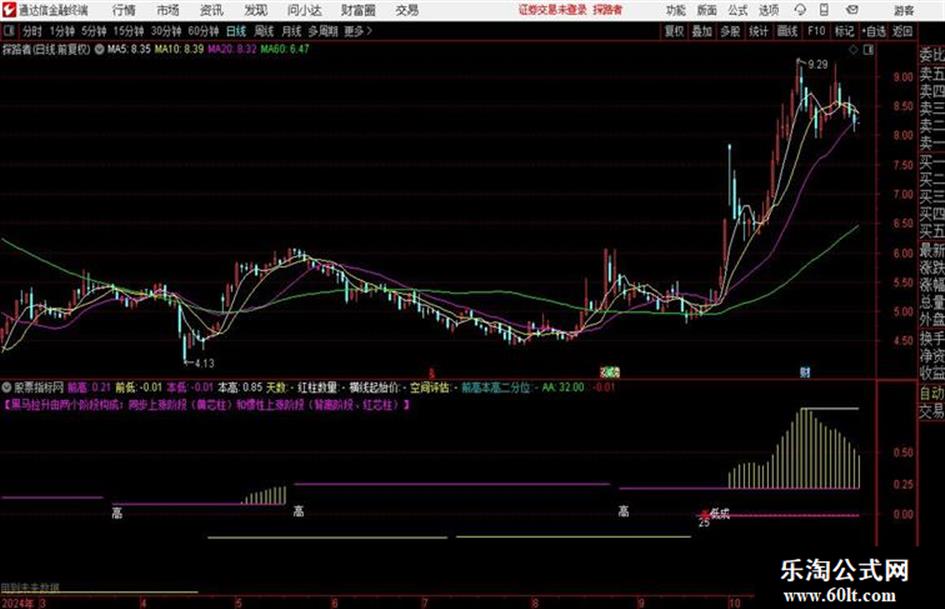The image size is (945, 609).
Task: Click the MA10: 8.39 label
Action: pos(179,49)
